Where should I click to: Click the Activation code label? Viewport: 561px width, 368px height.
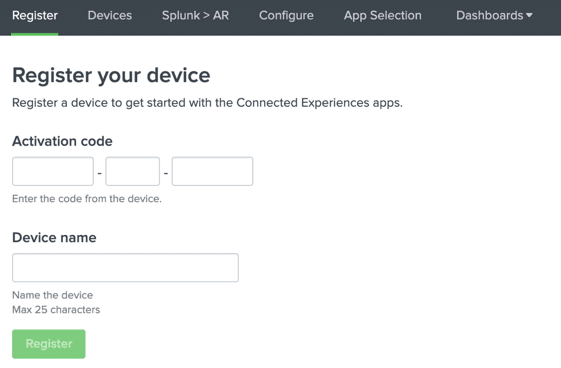(62, 141)
